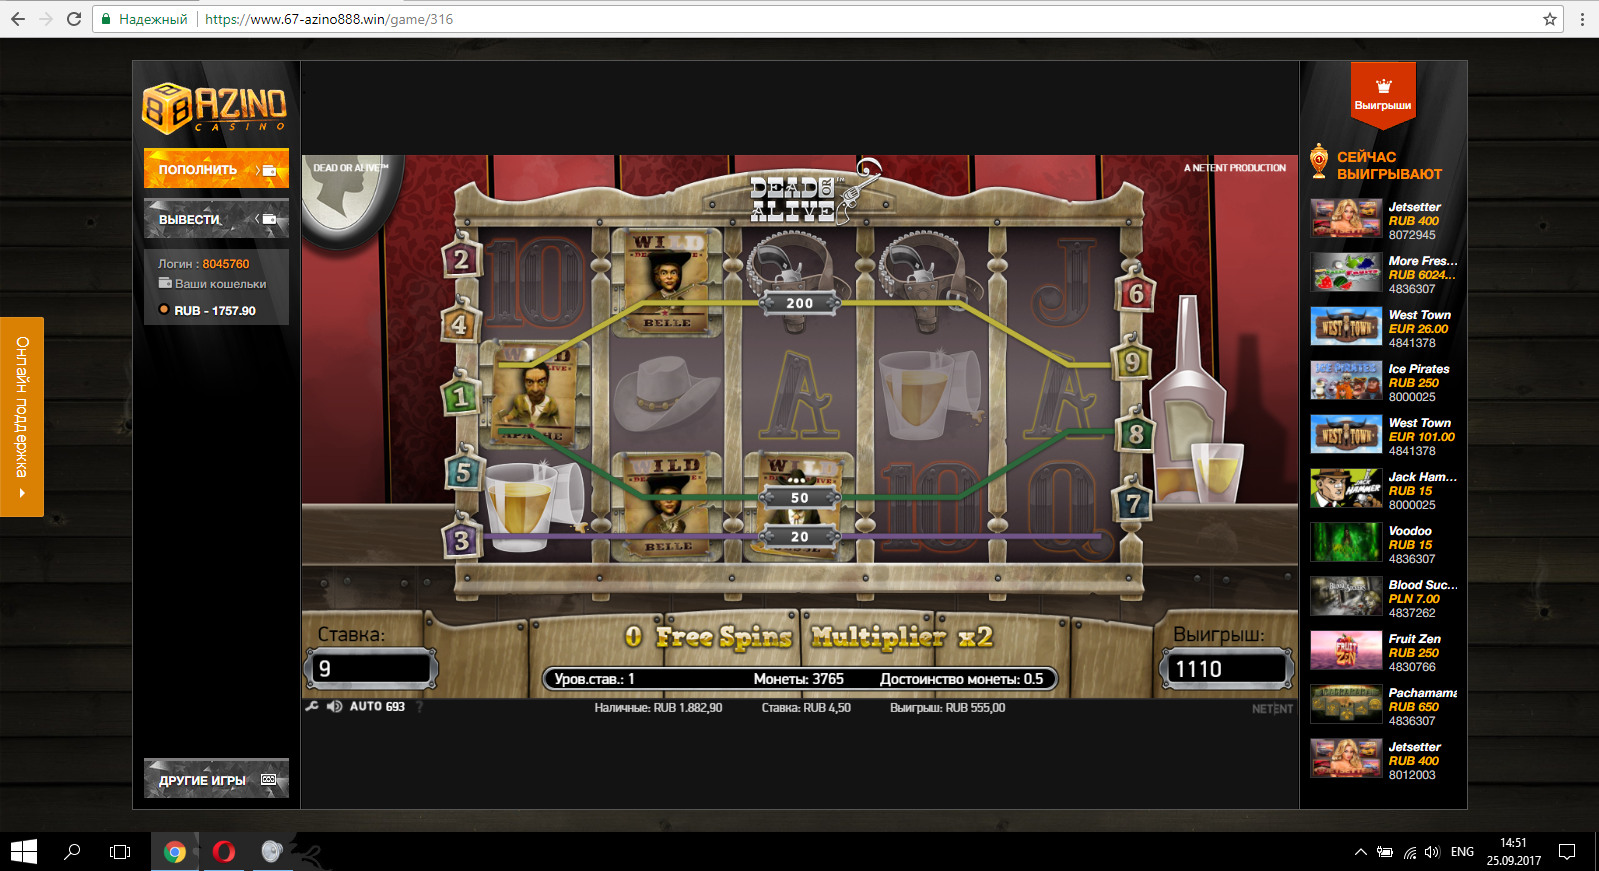
Task: Select payline 3 marker
Action: pos(461,541)
